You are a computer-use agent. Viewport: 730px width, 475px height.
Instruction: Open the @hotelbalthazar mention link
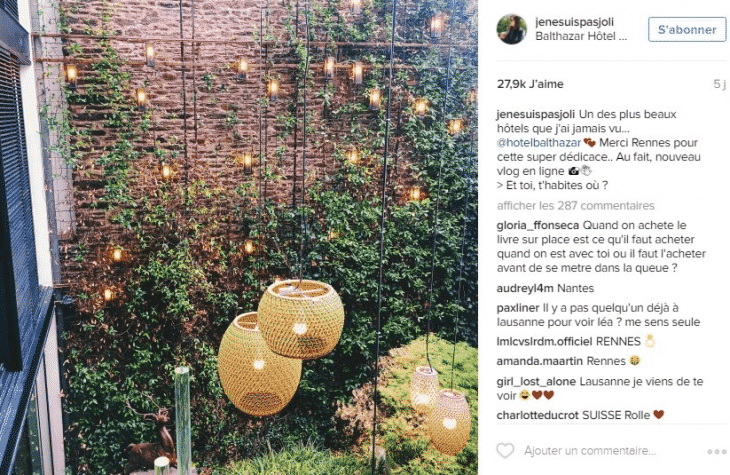coord(539,142)
